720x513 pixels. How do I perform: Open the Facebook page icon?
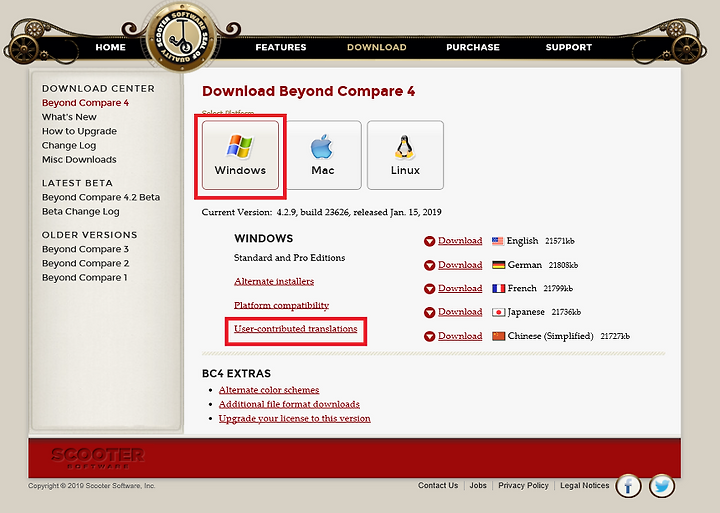pyautogui.click(x=628, y=486)
